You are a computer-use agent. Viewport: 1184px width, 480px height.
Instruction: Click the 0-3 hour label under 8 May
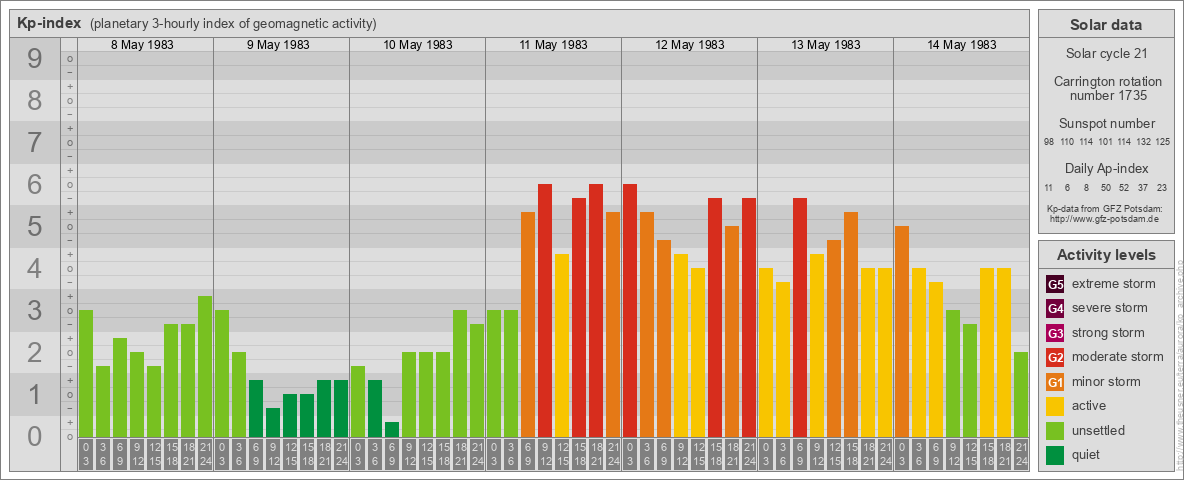coord(85,455)
